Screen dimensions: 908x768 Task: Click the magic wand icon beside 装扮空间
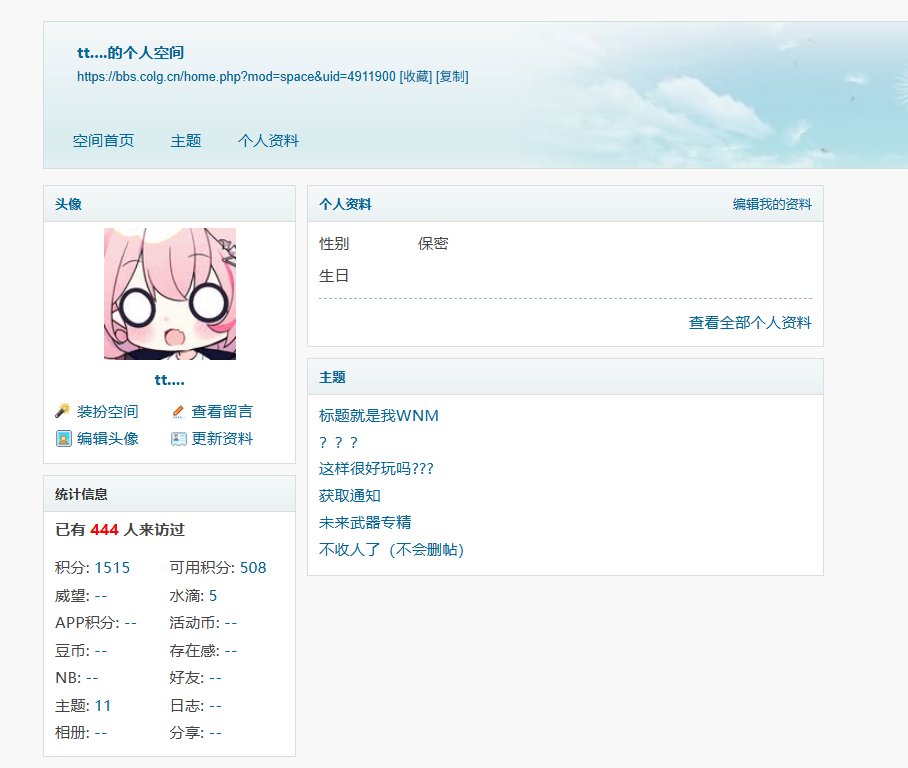tap(63, 411)
